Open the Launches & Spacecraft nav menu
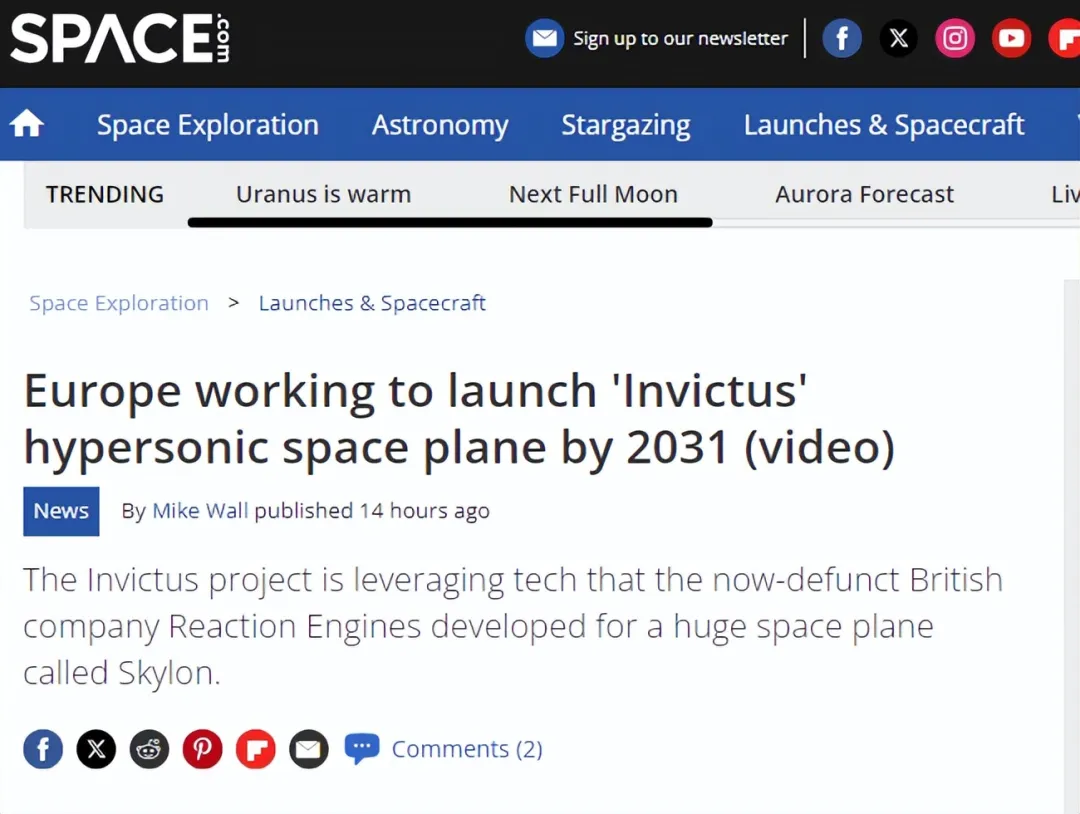Image resolution: width=1080 pixels, height=814 pixels. (884, 125)
